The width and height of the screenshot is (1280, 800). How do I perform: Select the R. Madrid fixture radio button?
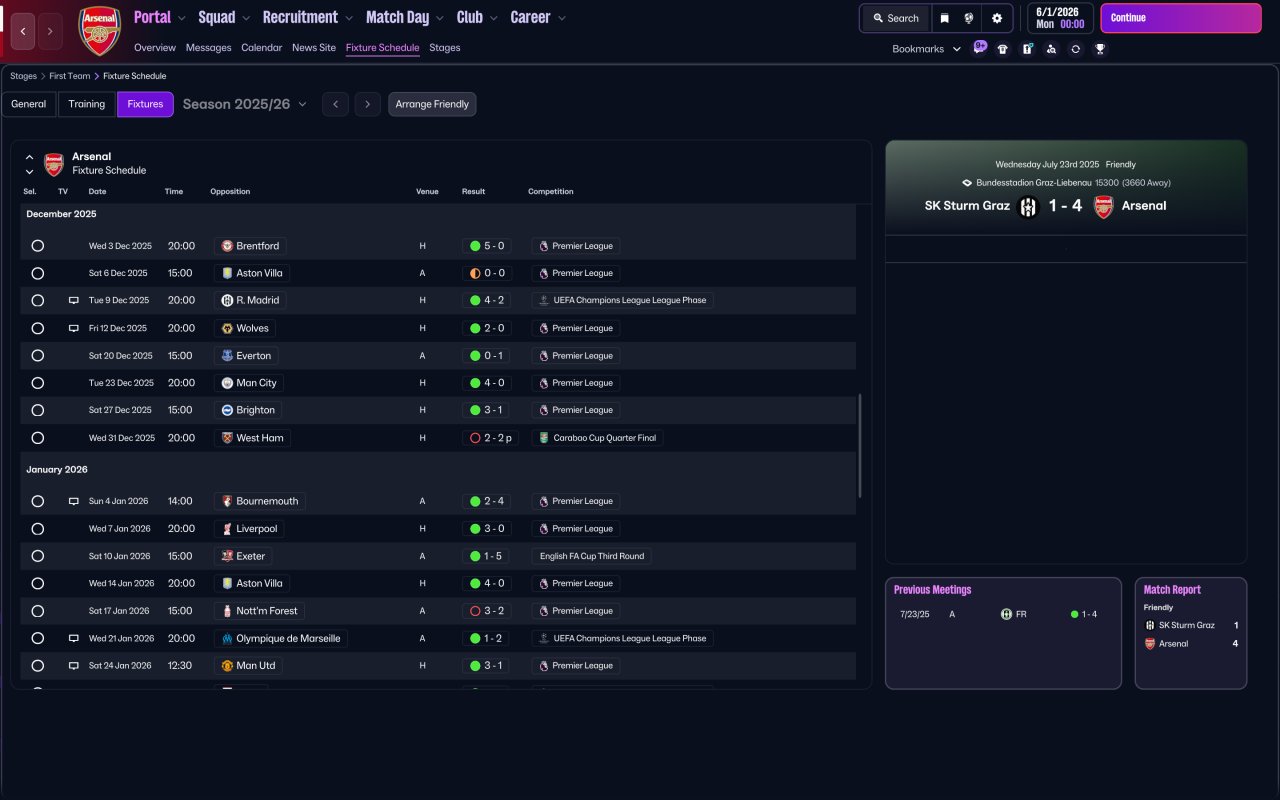38,300
